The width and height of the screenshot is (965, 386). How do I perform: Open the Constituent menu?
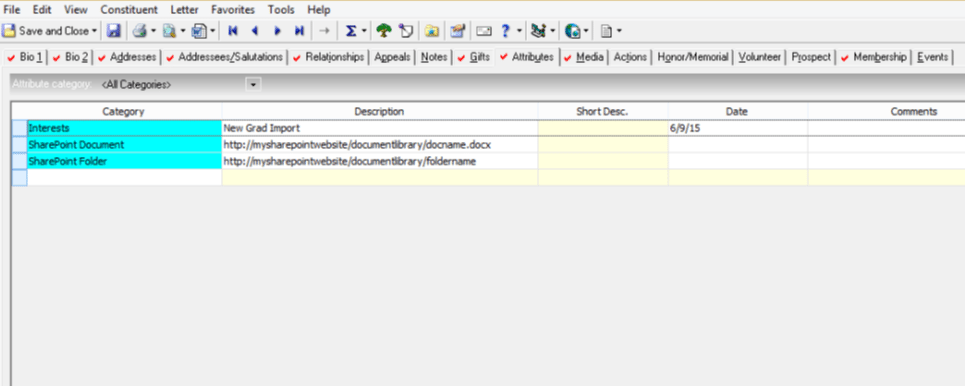(x=129, y=10)
